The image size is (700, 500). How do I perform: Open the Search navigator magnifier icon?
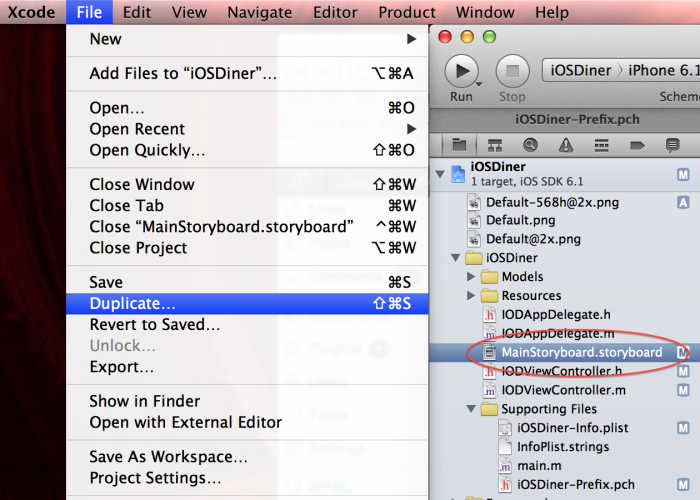coord(530,145)
